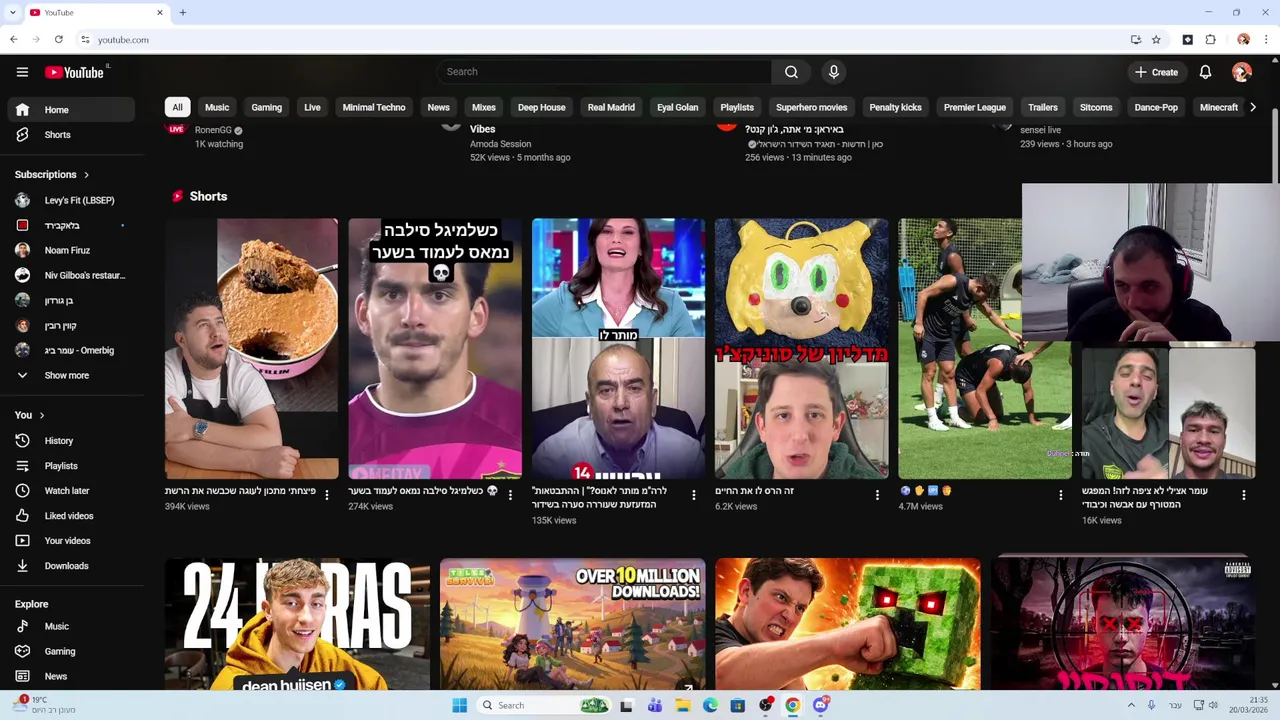Screen dimensions: 1280x720
Task: Select the Penalty kicks chip
Action: 895,107
